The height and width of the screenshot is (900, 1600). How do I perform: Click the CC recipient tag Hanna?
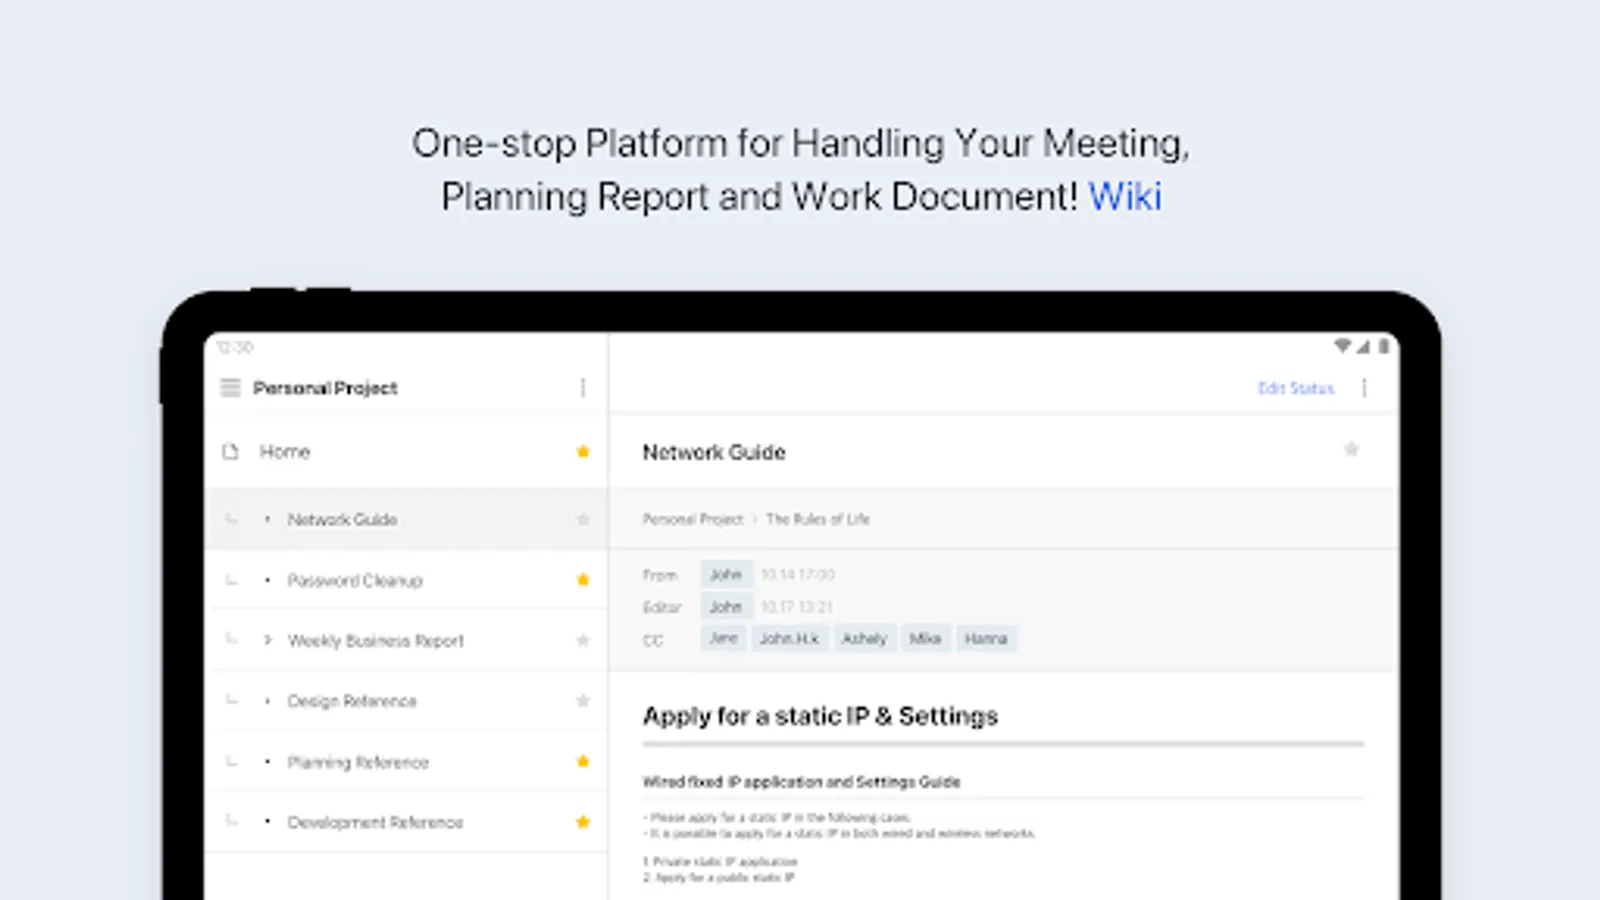[x=986, y=638]
